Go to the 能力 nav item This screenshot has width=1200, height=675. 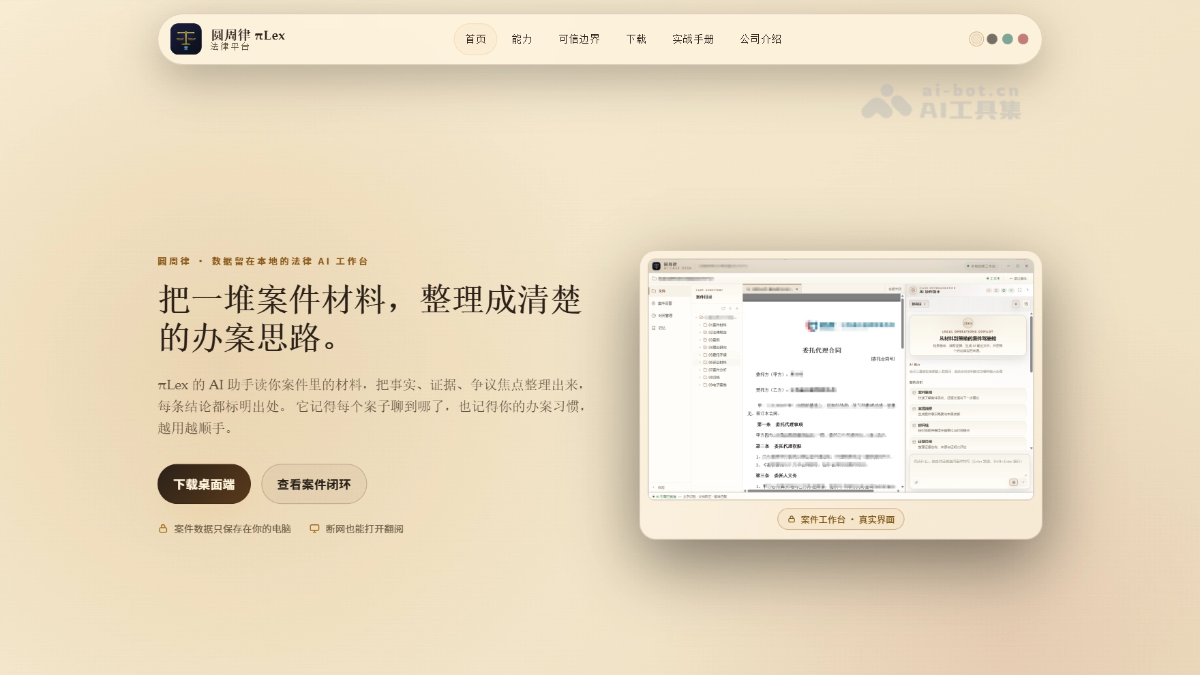click(522, 39)
